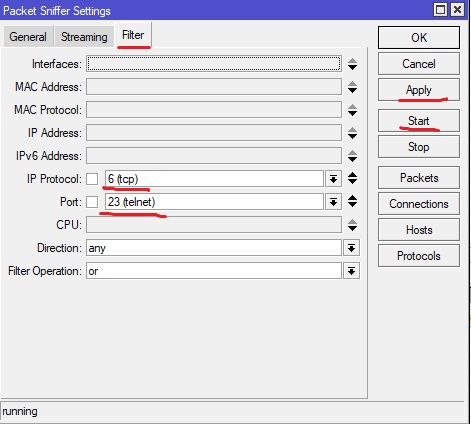This screenshot has width=471, height=424.
Task: Click the MAC Protocol field
Action: tap(214, 110)
